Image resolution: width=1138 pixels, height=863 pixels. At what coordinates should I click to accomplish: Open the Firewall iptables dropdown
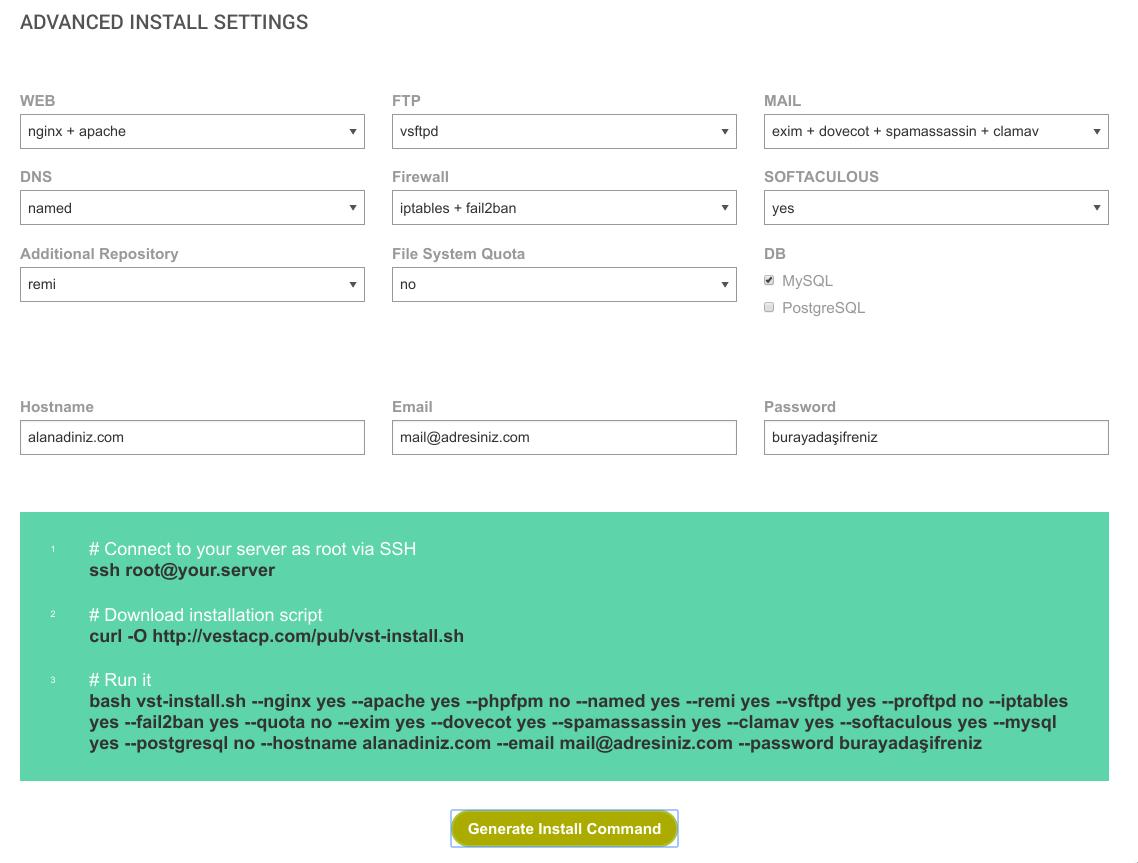point(564,208)
